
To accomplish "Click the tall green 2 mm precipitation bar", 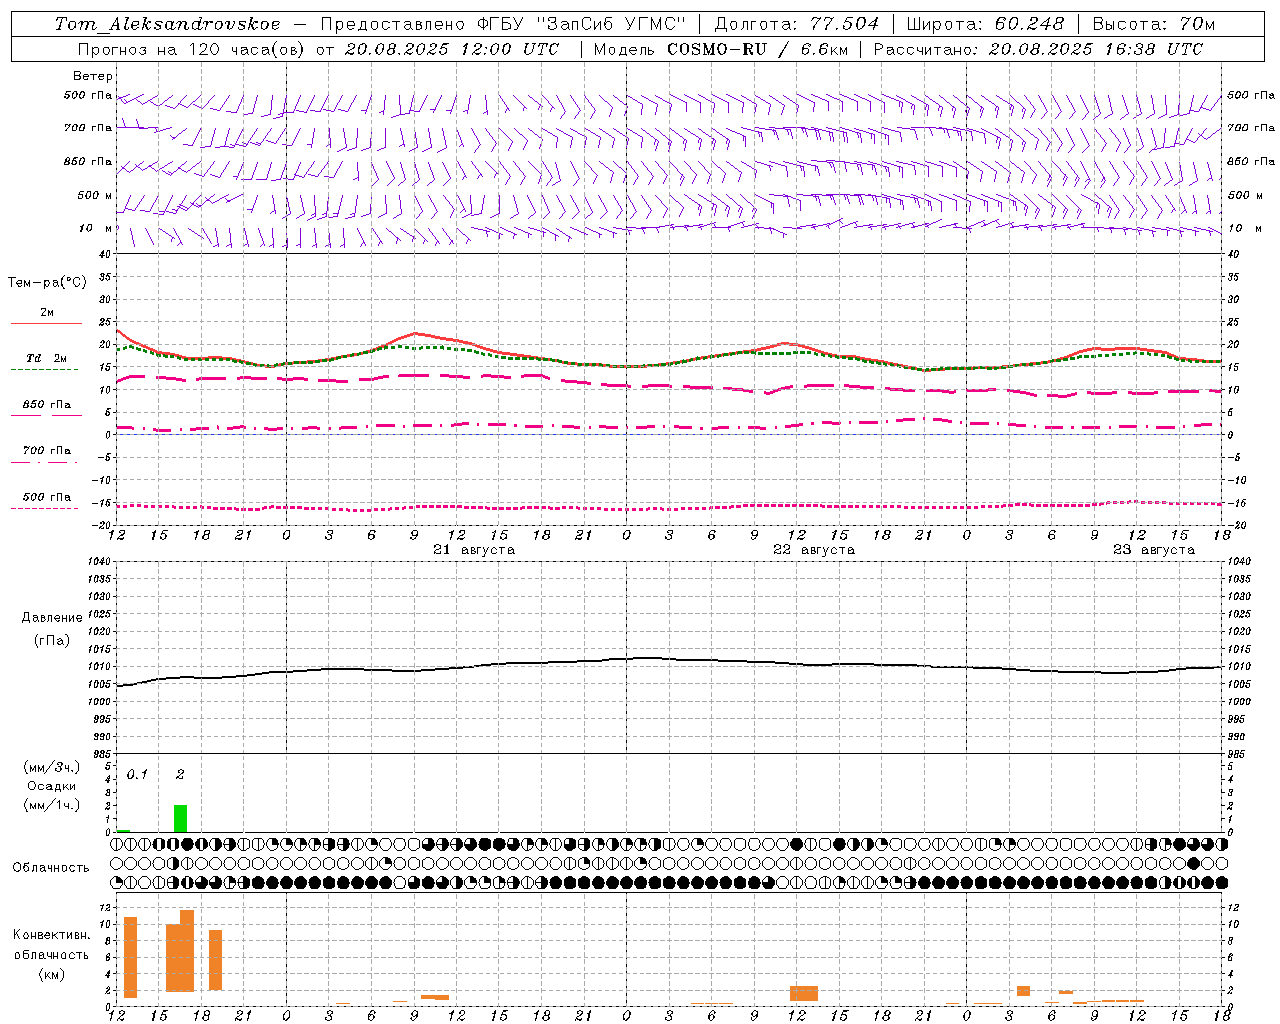I will point(180,818).
